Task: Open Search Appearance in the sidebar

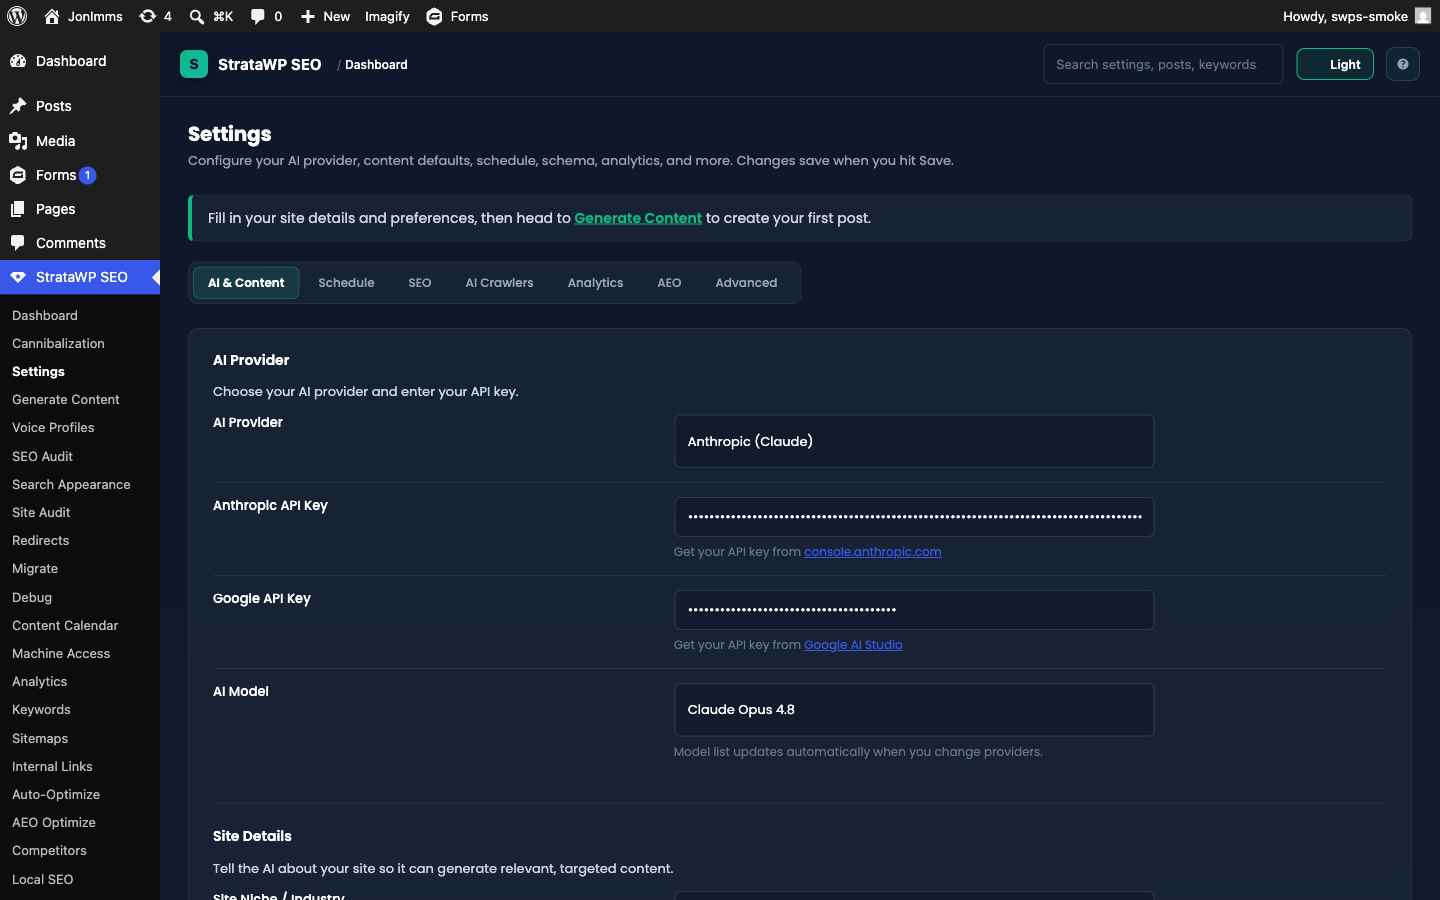Action: pos(71,484)
